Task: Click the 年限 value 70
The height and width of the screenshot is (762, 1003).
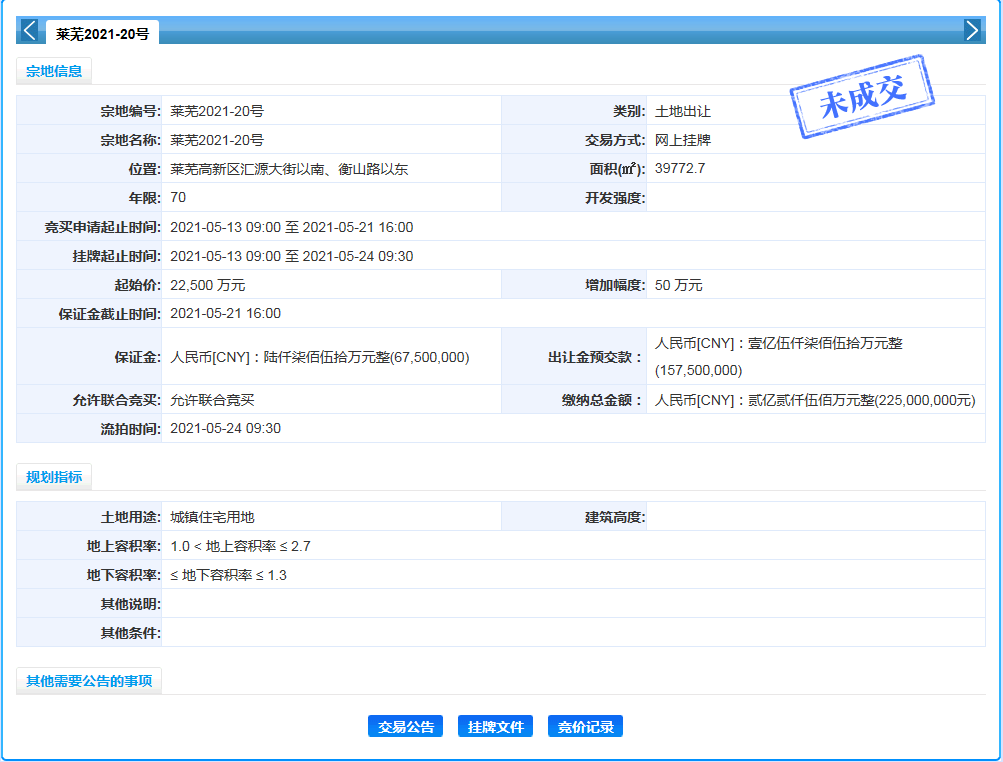Action: pos(178,198)
